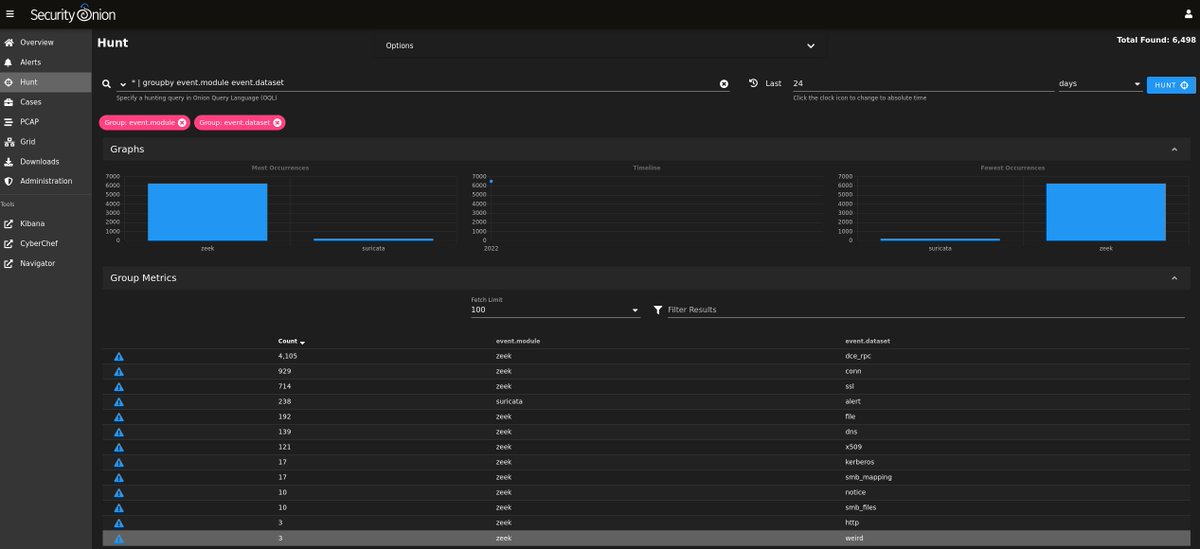Image resolution: width=1200 pixels, height=549 pixels.
Task: Click the clock icon for absolute time
Action: 754,83
